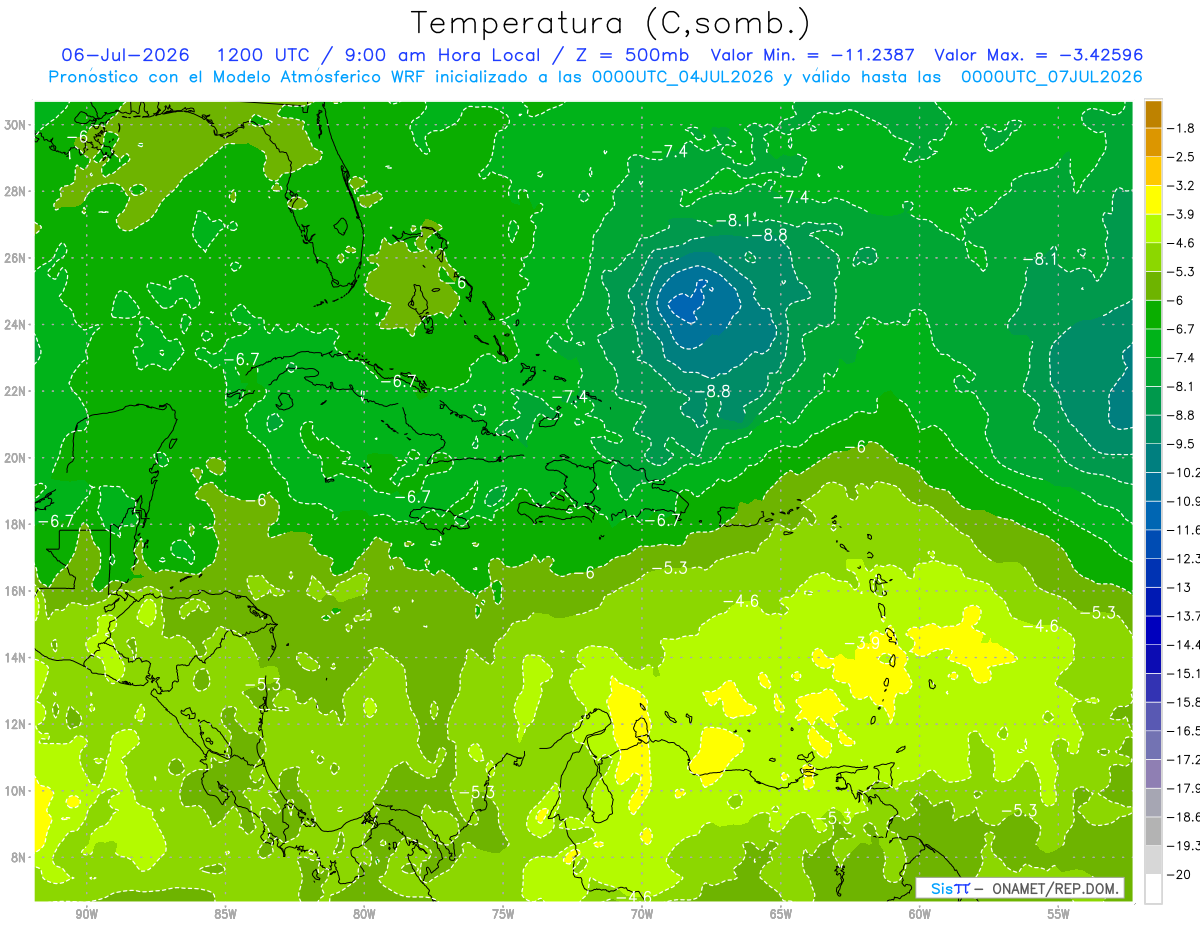Click the orange legend swatch above -1.8

click(x=1153, y=114)
